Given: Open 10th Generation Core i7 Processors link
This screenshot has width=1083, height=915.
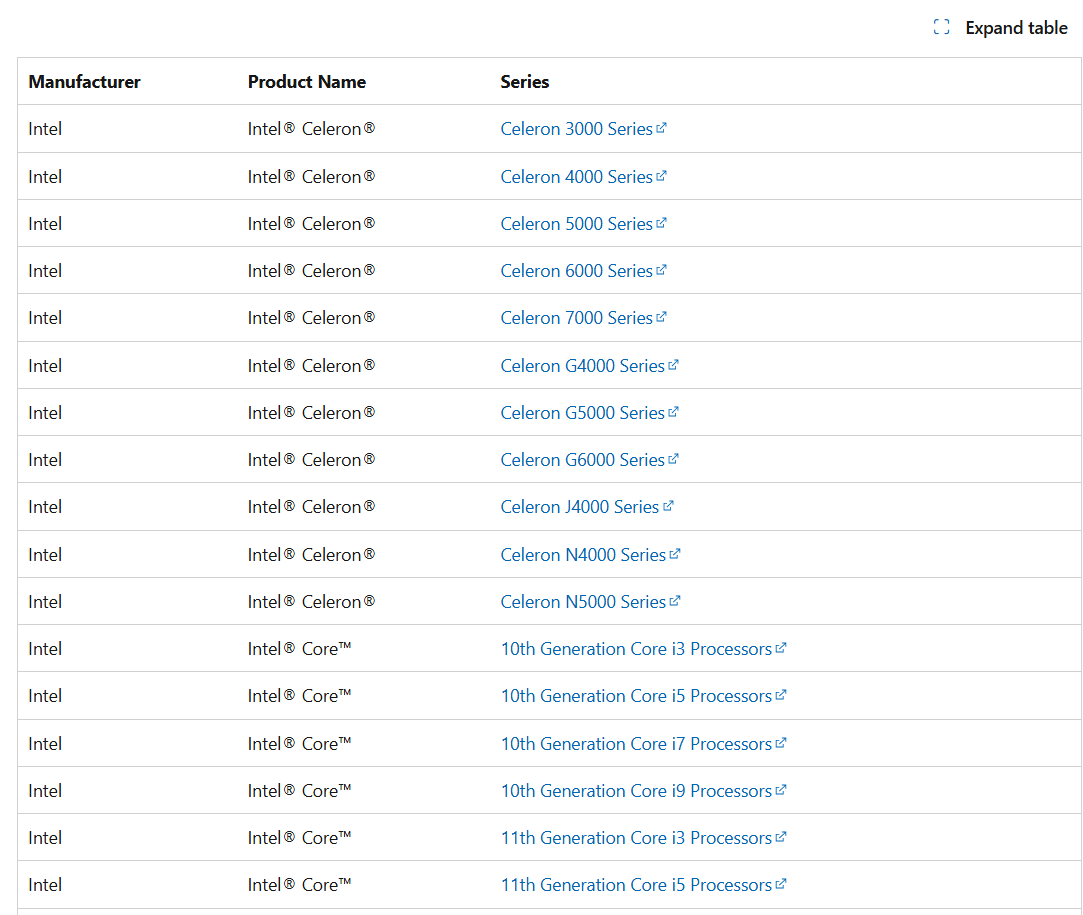Looking at the screenshot, I should 636,744.
